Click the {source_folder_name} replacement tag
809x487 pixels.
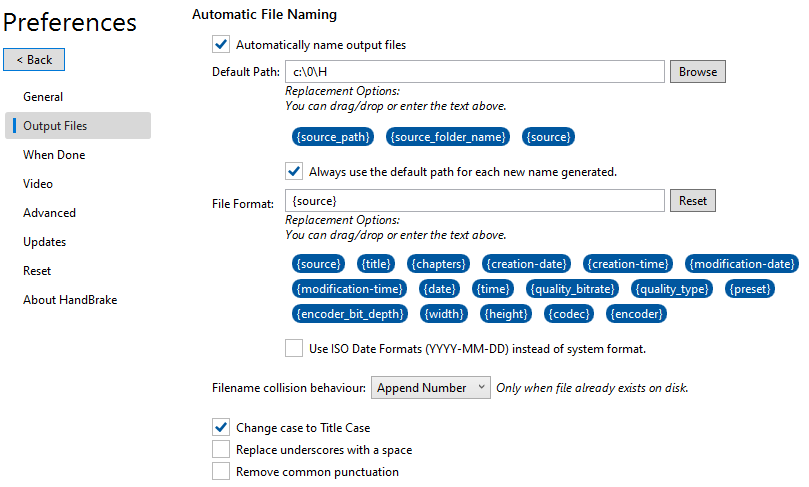tap(449, 136)
